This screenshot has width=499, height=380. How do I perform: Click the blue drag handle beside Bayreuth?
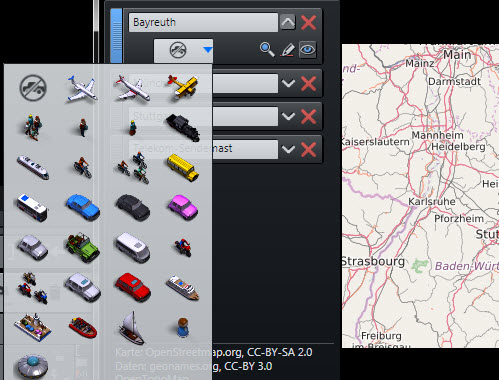click(x=116, y=35)
